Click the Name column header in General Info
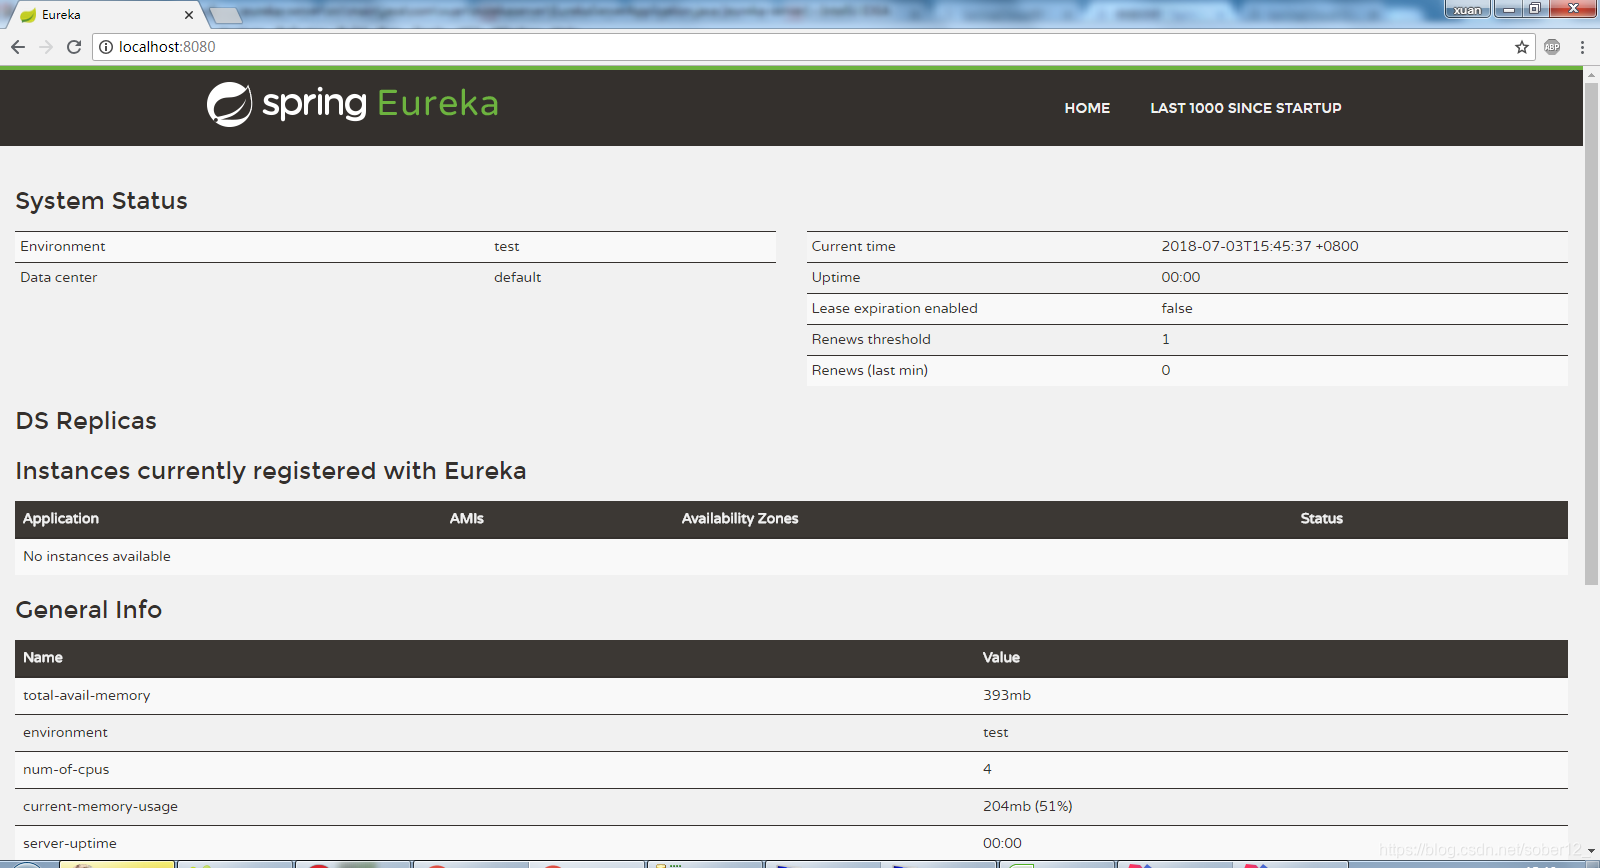 (x=43, y=657)
